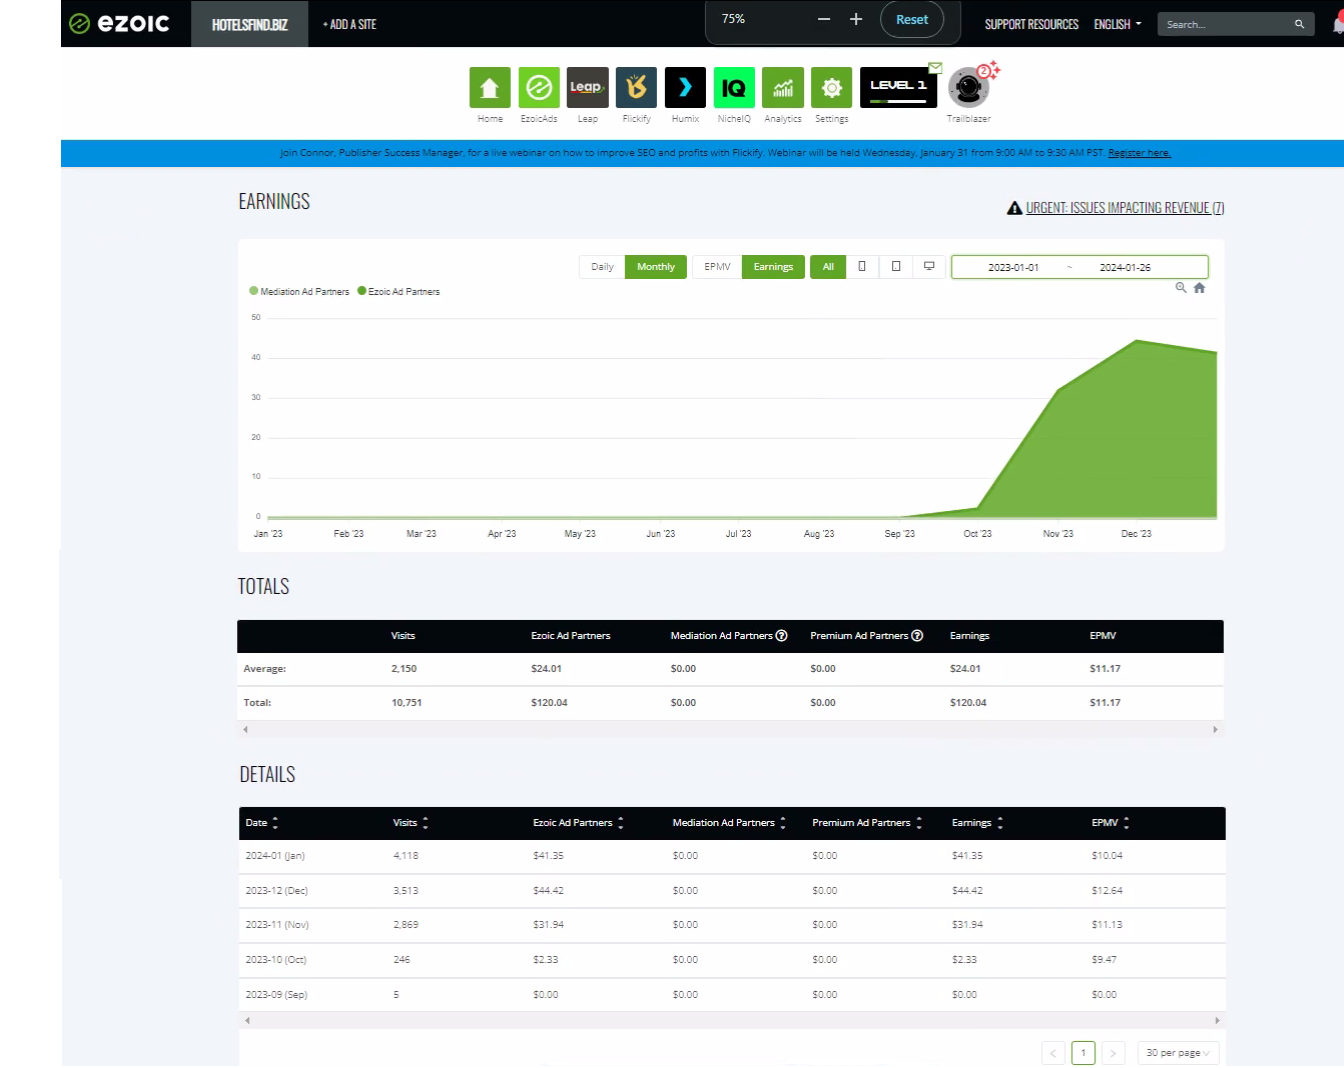Image resolution: width=1344 pixels, height=1068 pixels.
Task: Filter earnings by desktop device
Action: click(x=929, y=267)
